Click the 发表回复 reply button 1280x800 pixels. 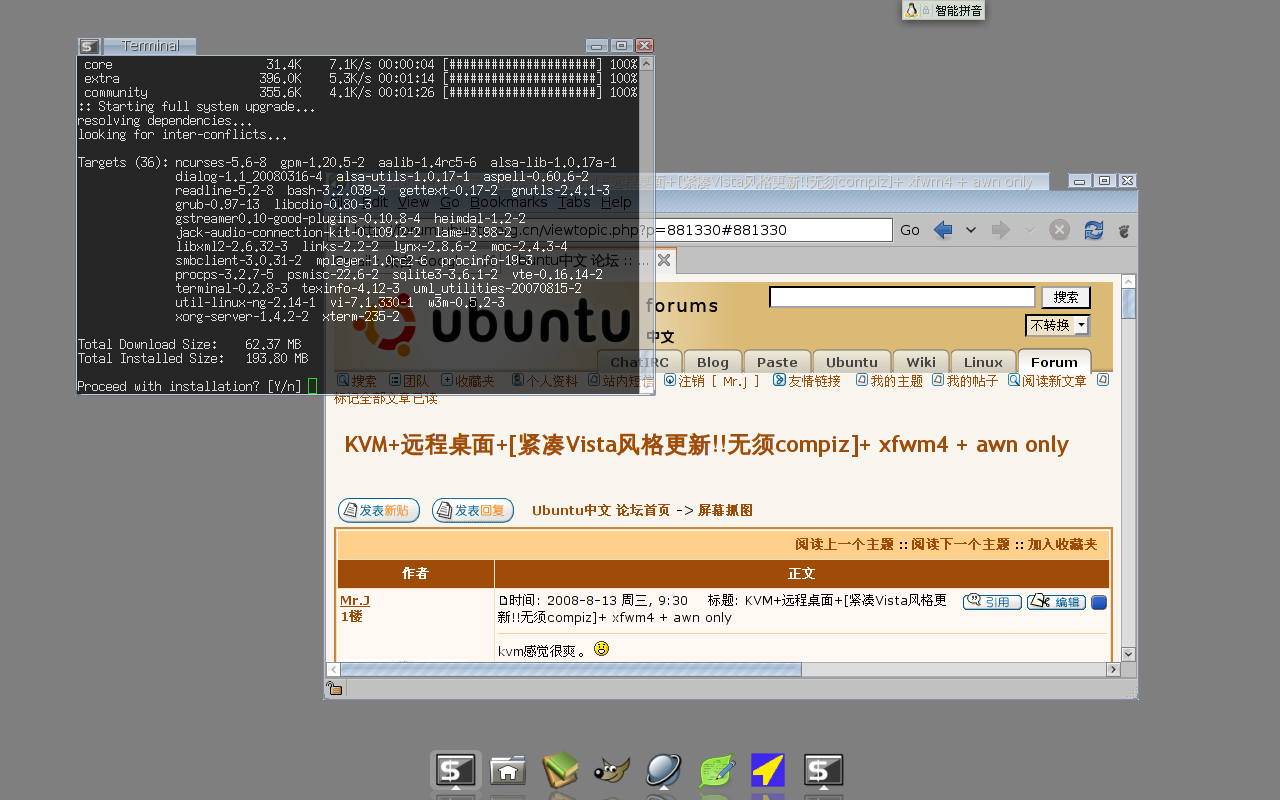[x=473, y=510]
